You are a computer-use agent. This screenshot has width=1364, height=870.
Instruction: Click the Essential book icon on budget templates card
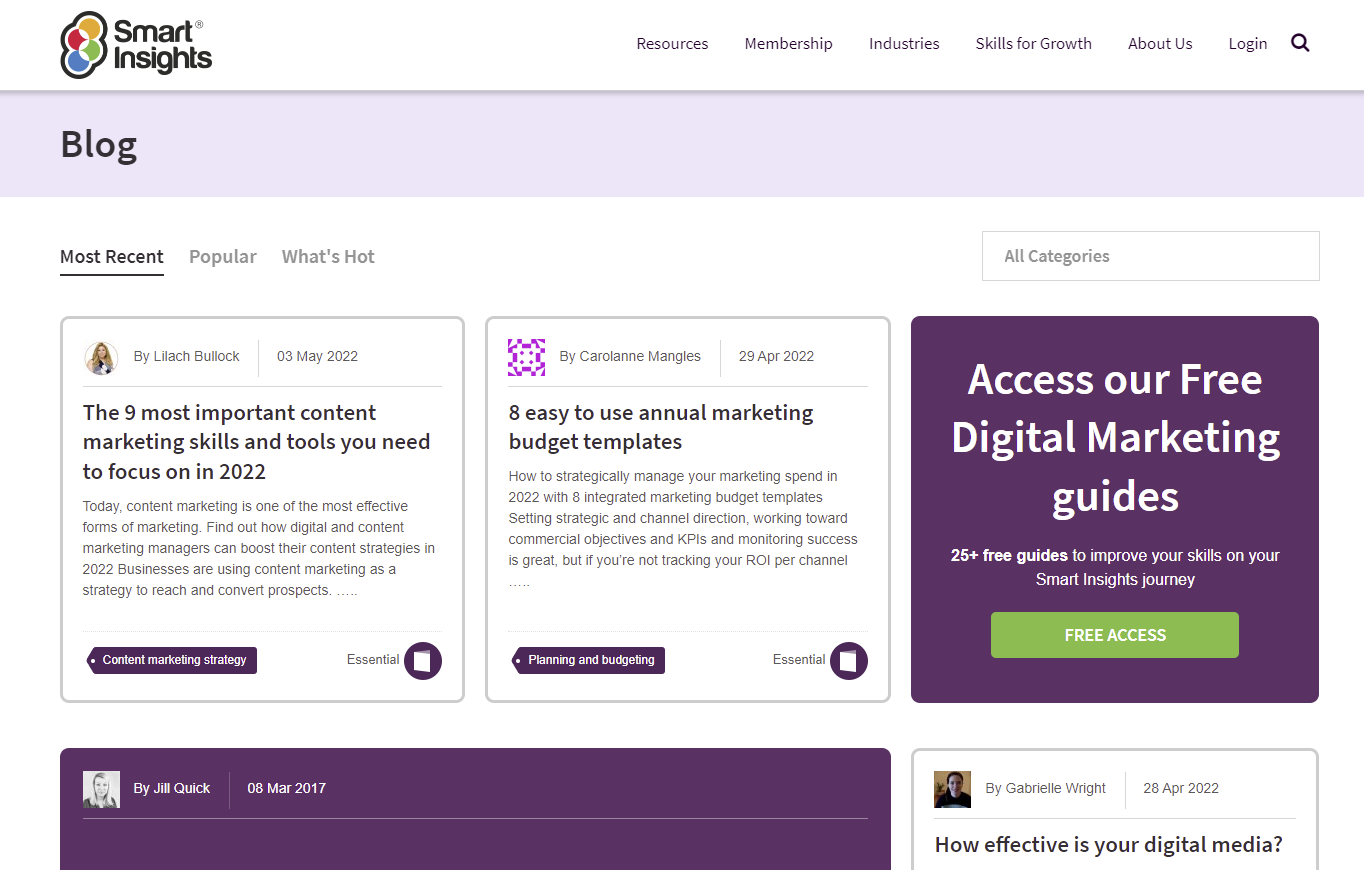[x=849, y=661]
